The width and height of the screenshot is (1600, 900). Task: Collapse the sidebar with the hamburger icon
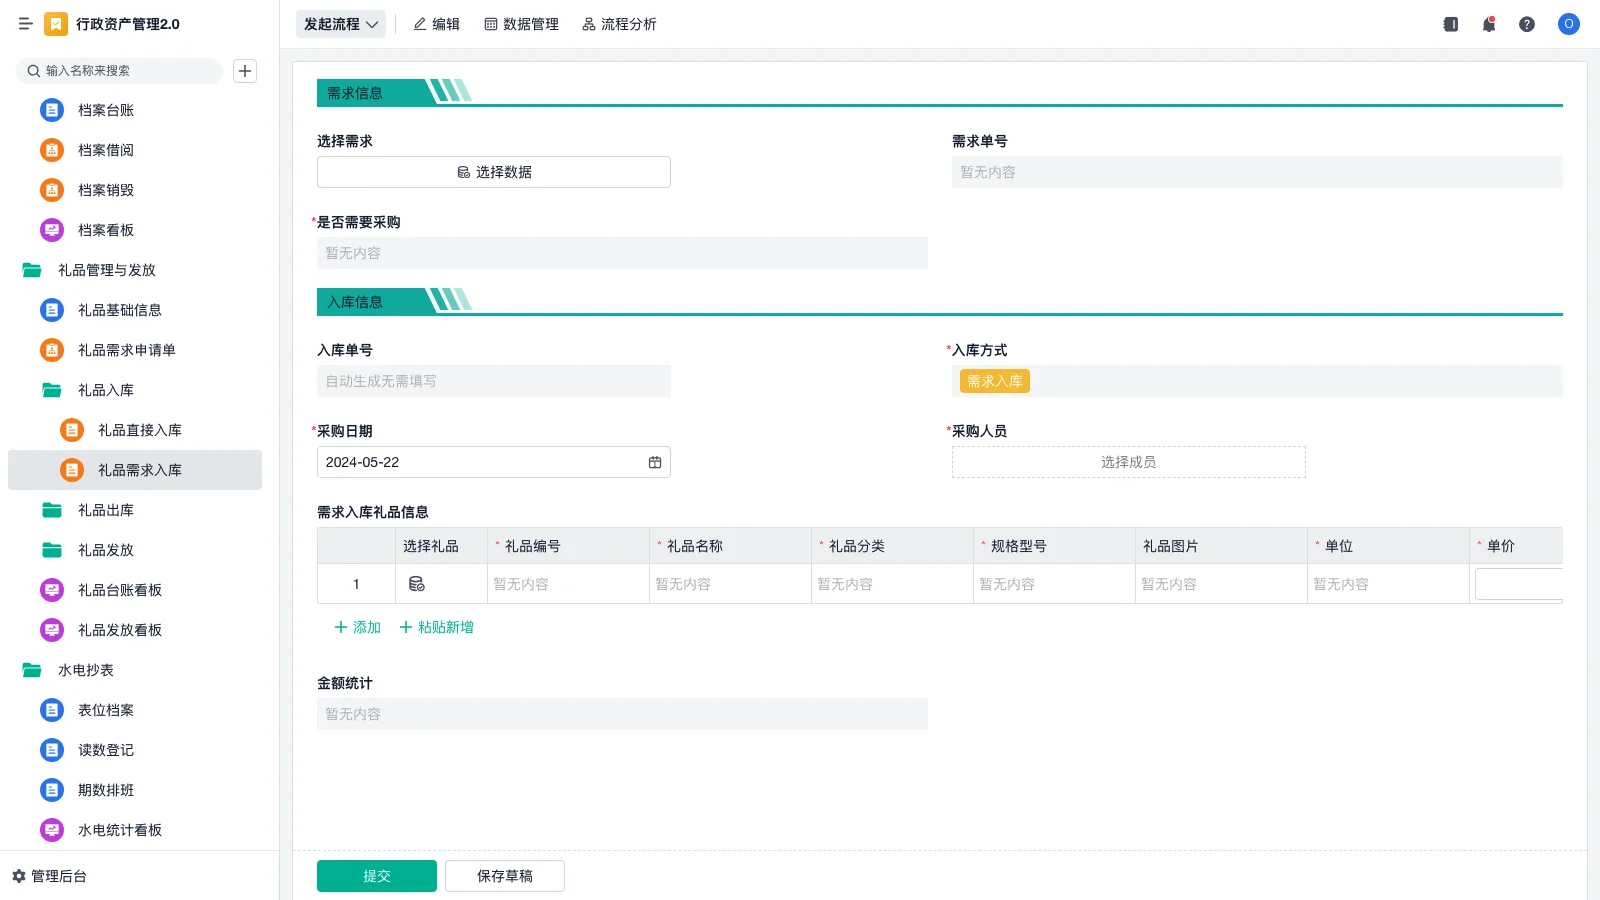coord(25,24)
